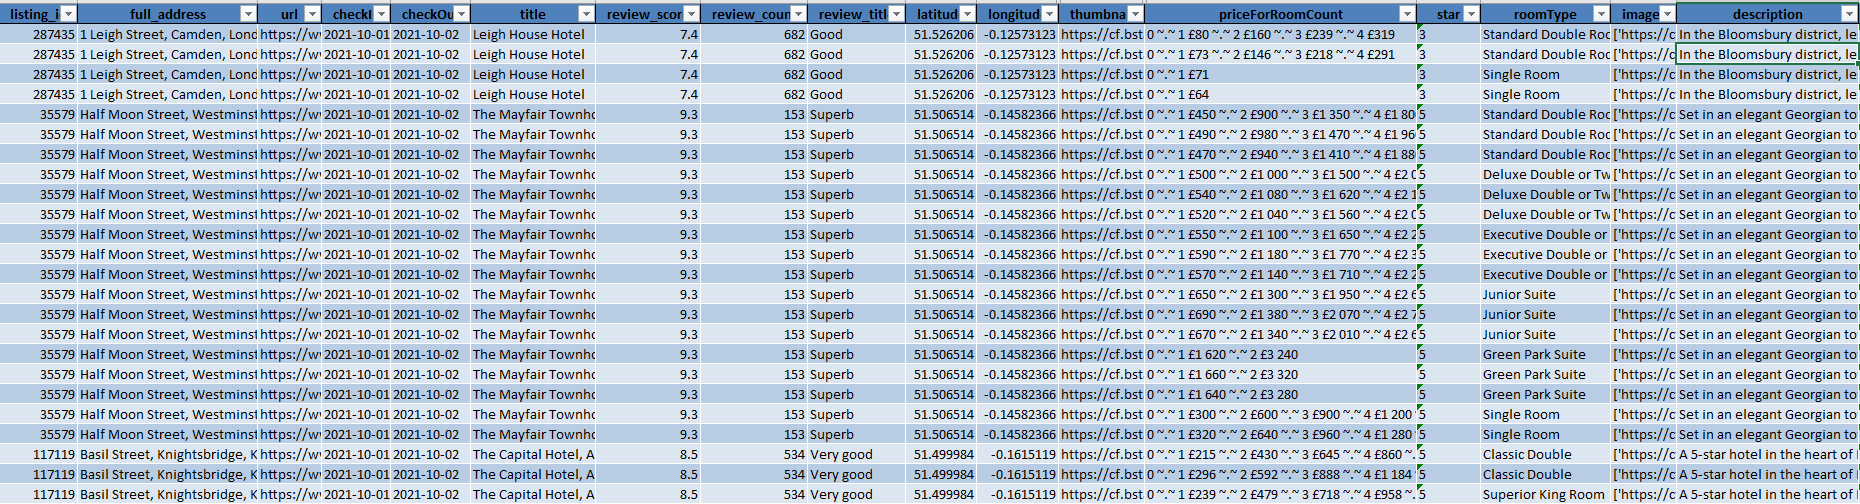Open the priceForRoomCount column filter dropdown
The image size is (1860, 504).
pos(1407,14)
